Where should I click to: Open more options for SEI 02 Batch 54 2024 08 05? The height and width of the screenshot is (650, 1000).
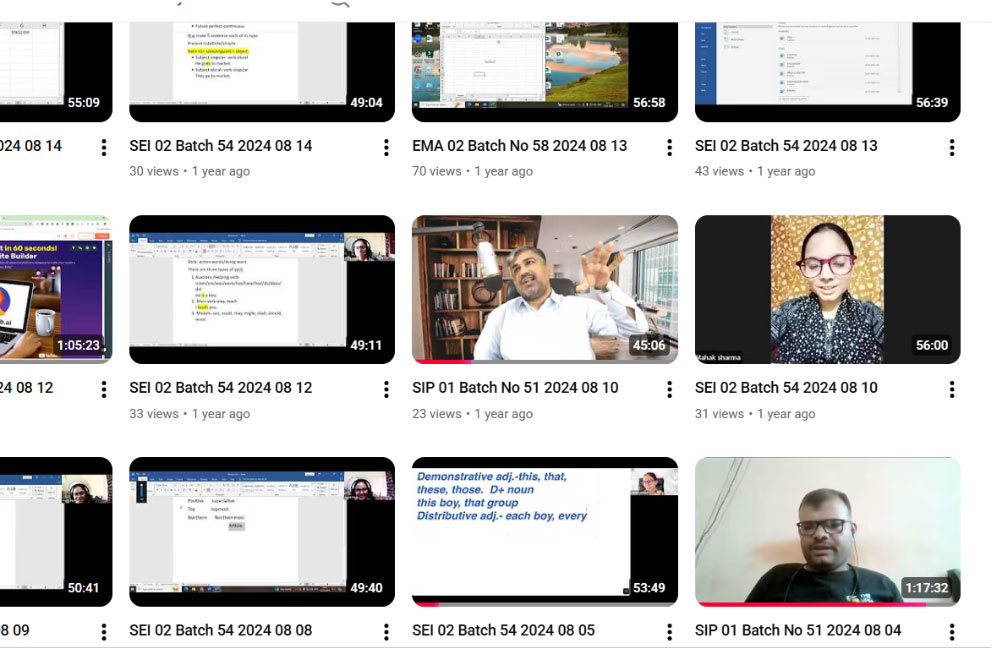[669, 632]
